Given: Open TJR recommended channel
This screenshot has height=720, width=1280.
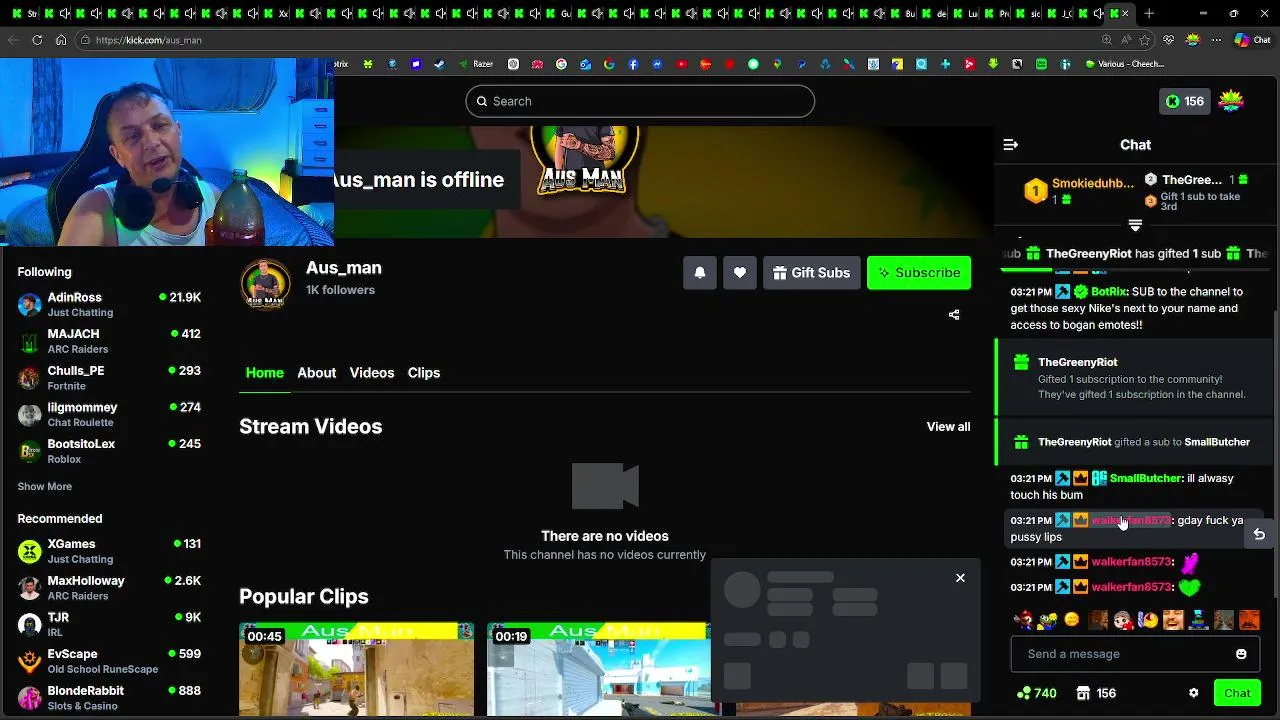Looking at the screenshot, I should tap(109, 625).
